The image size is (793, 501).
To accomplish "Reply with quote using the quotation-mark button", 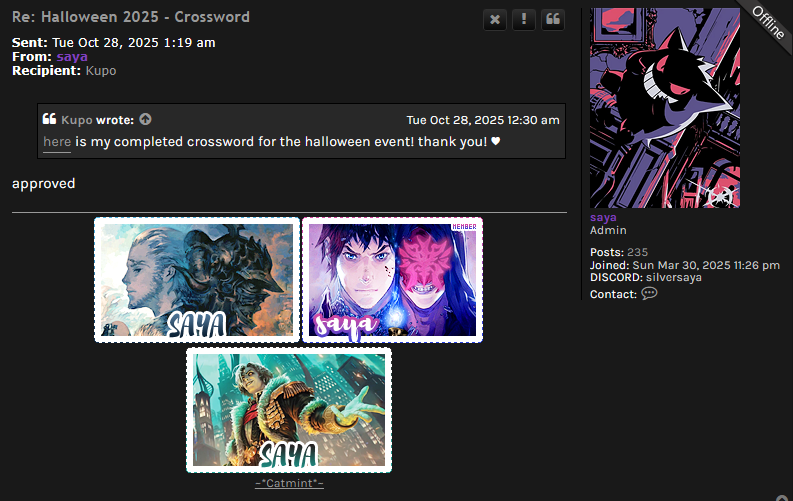I will pyautogui.click(x=553, y=20).
